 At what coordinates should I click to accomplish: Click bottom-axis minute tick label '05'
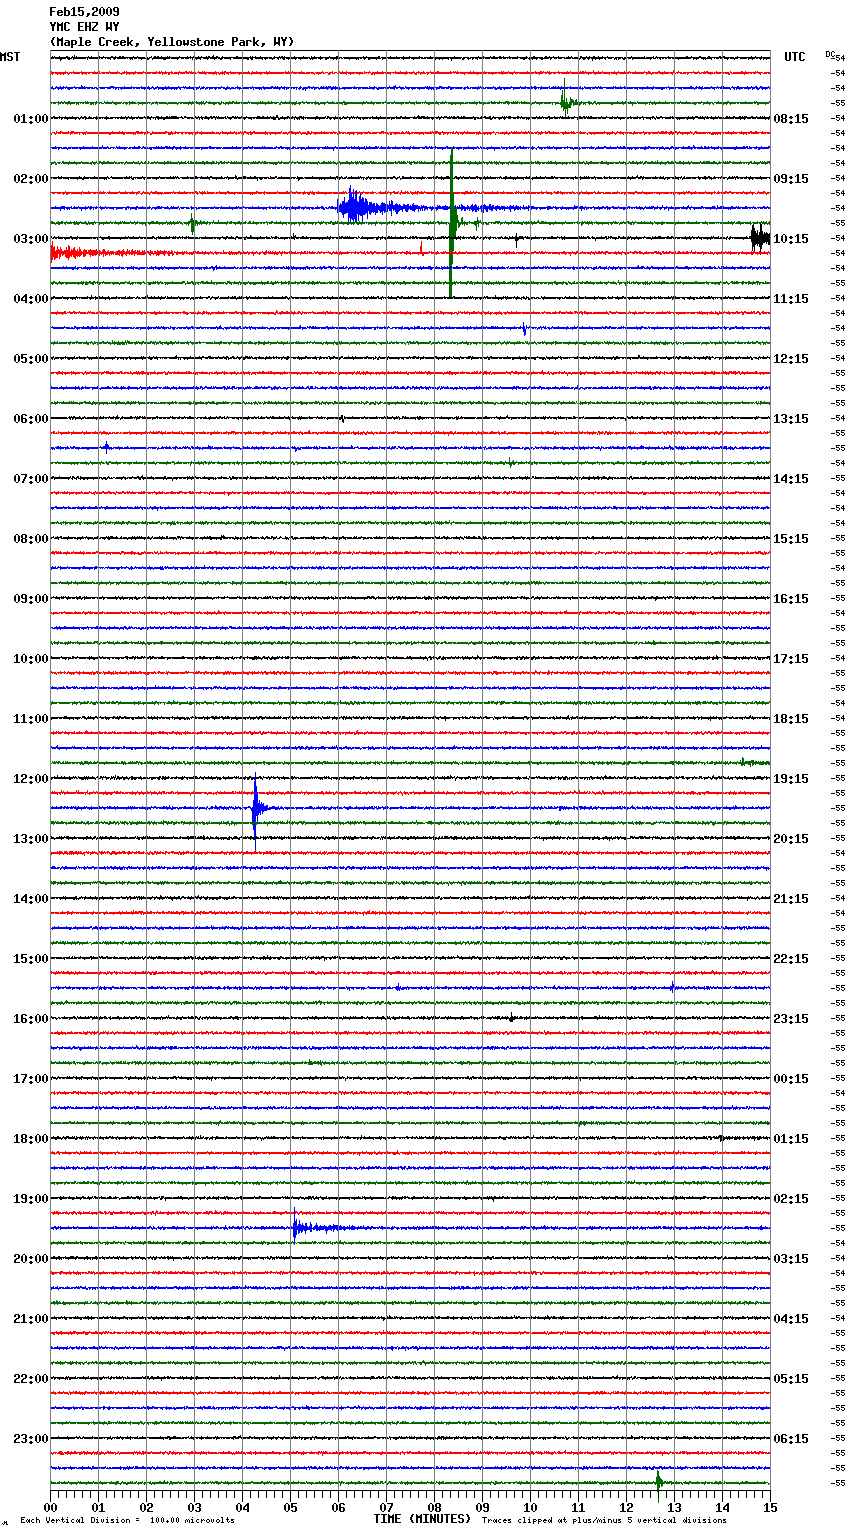tap(290, 1508)
